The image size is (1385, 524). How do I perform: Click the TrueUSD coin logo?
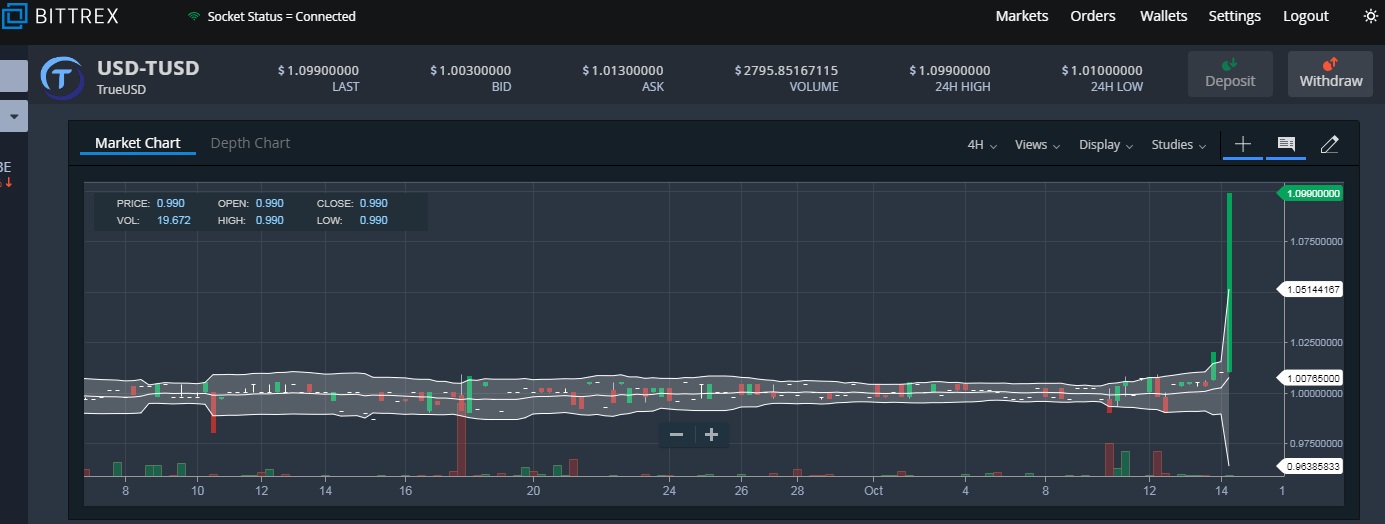(61, 77)
